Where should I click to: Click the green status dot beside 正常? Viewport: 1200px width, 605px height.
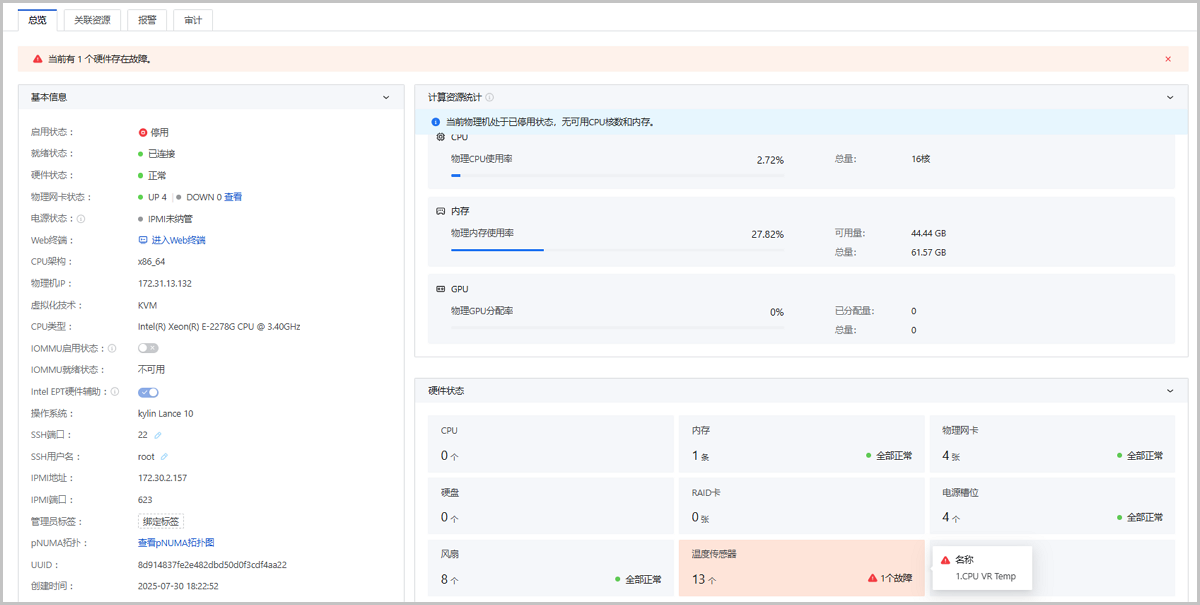(141, 176)
